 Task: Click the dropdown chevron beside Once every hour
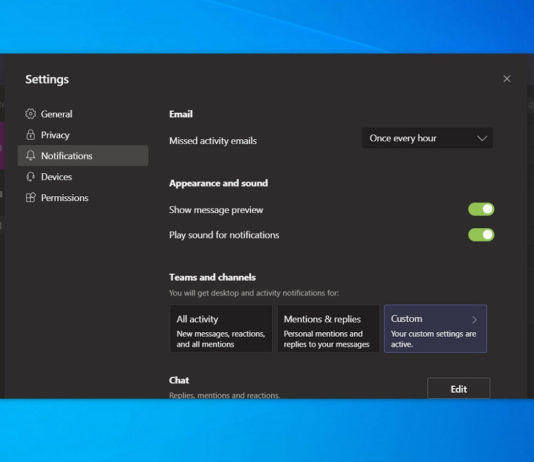click(x=482, y=139)
